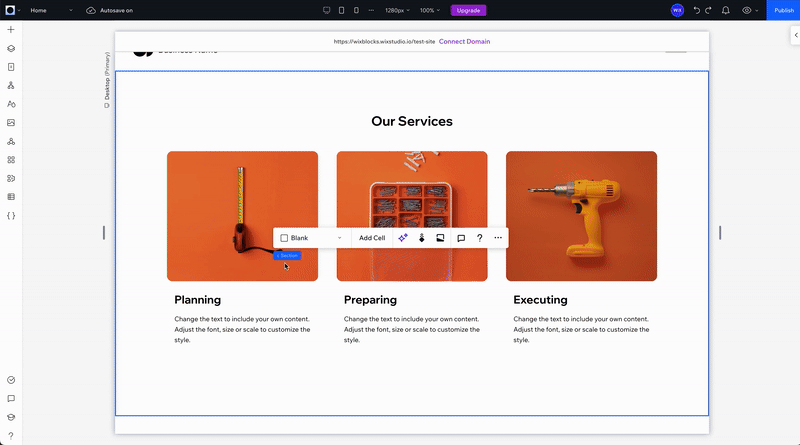Open the Home page menu
This screenshot has width=800, height=445.
click(x=51, y=10)
